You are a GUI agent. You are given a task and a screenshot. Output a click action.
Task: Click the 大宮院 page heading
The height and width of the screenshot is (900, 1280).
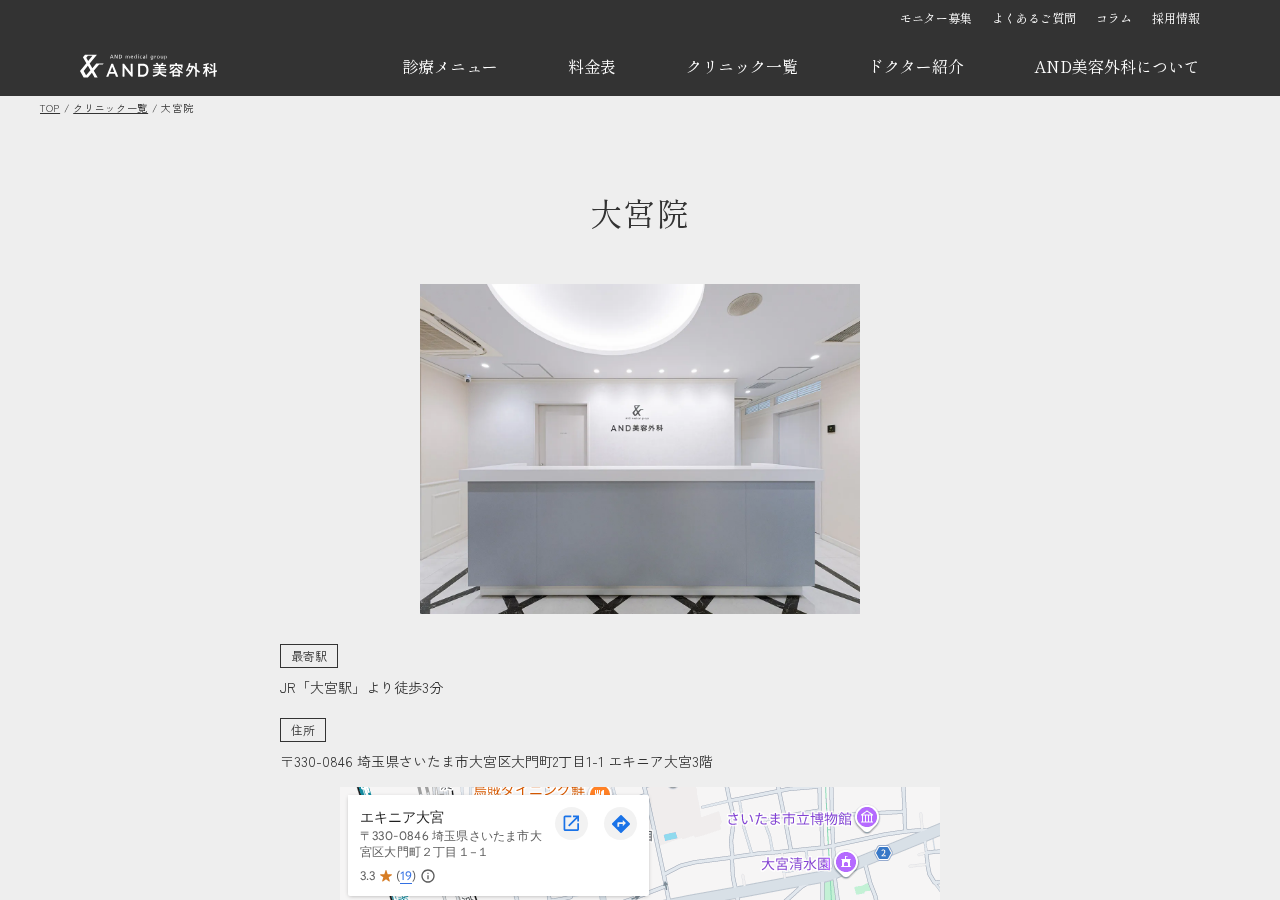click(640, 215)
